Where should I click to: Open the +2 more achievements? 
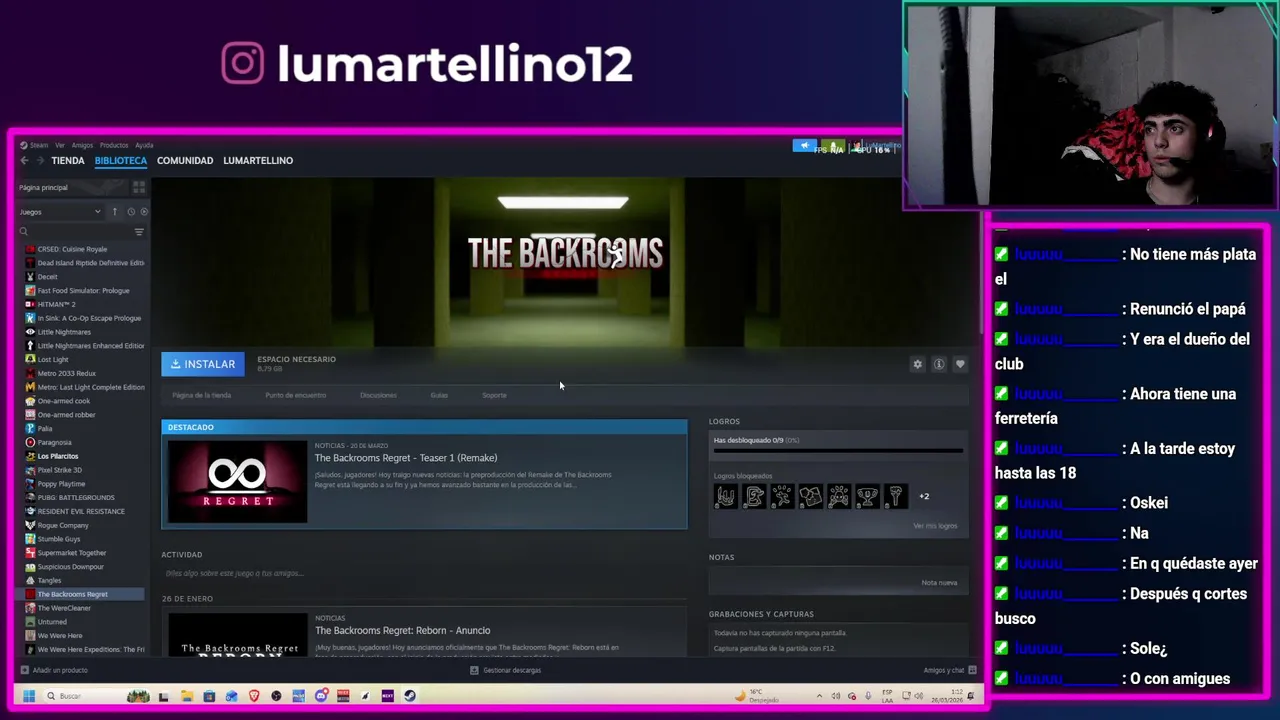[924, 496]
